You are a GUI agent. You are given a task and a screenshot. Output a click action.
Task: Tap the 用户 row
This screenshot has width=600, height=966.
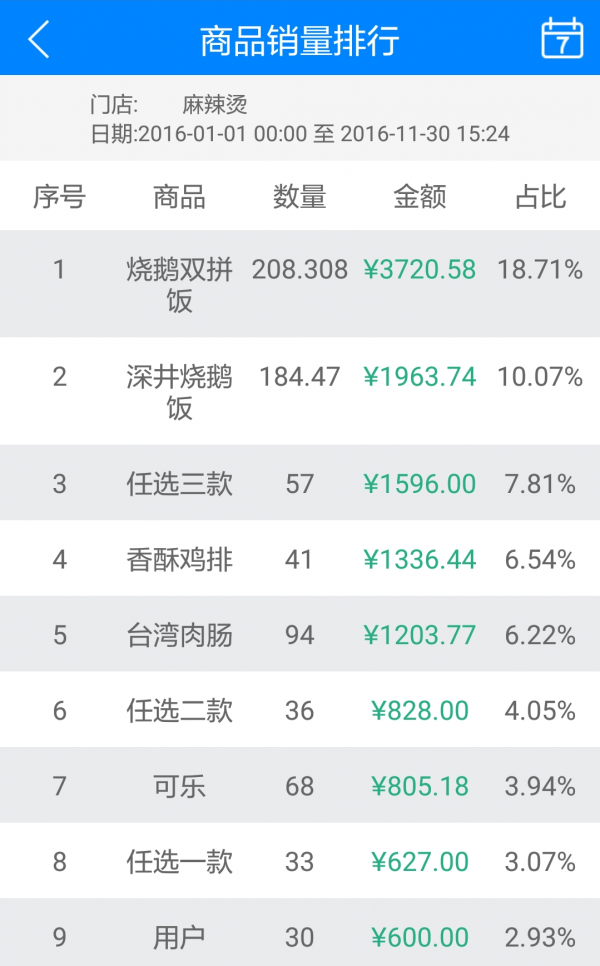[180, 937]
